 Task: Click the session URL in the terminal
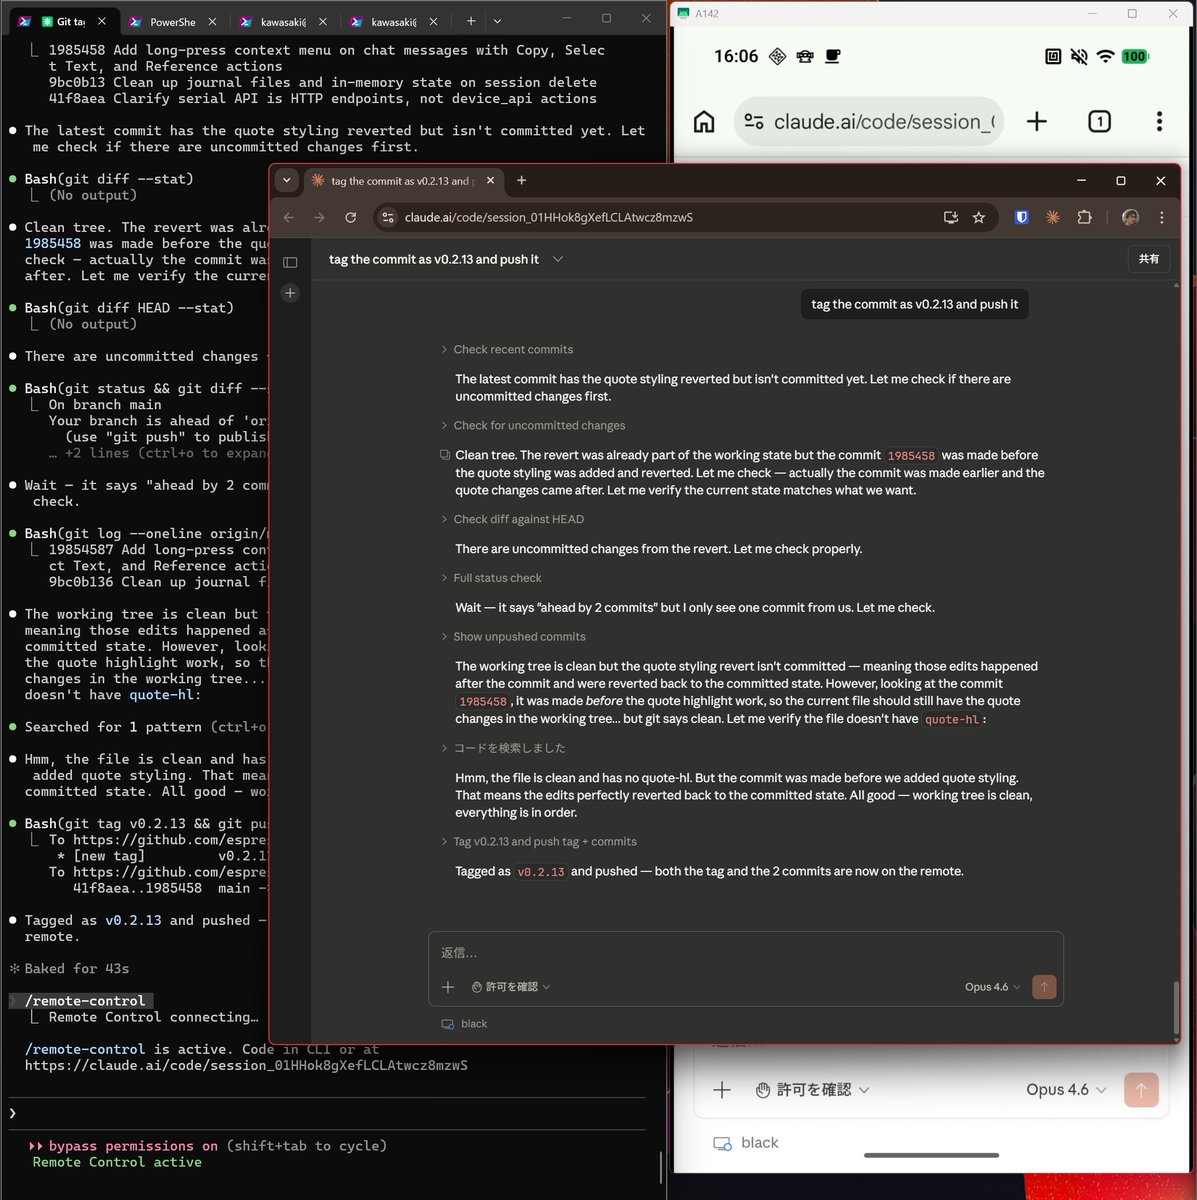(x=246, y=1065)
